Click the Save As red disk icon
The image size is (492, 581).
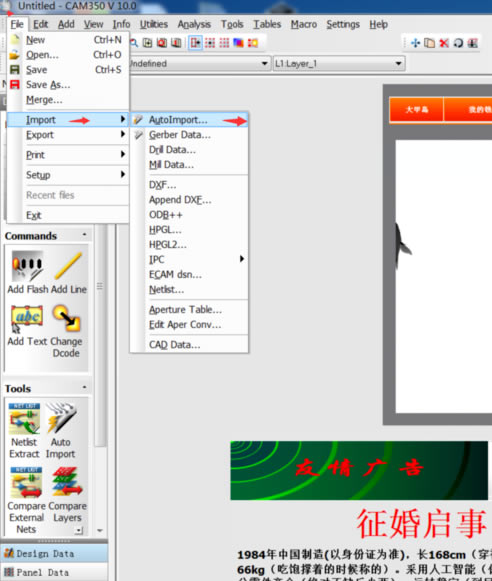tap(15, 84)
